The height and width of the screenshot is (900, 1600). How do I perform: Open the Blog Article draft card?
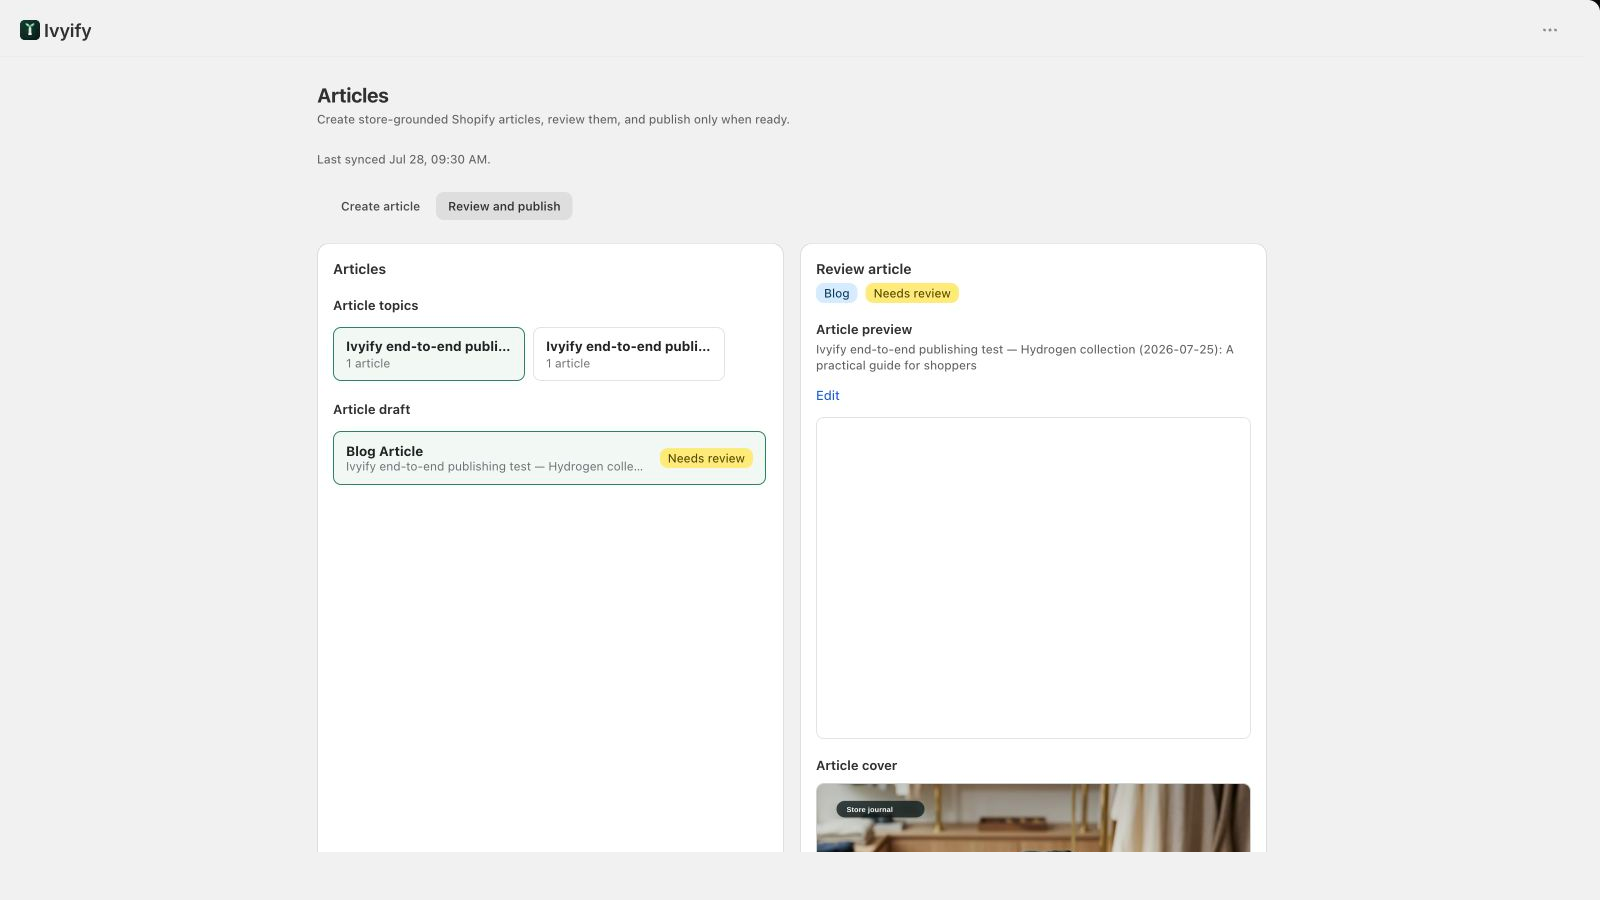549,458
